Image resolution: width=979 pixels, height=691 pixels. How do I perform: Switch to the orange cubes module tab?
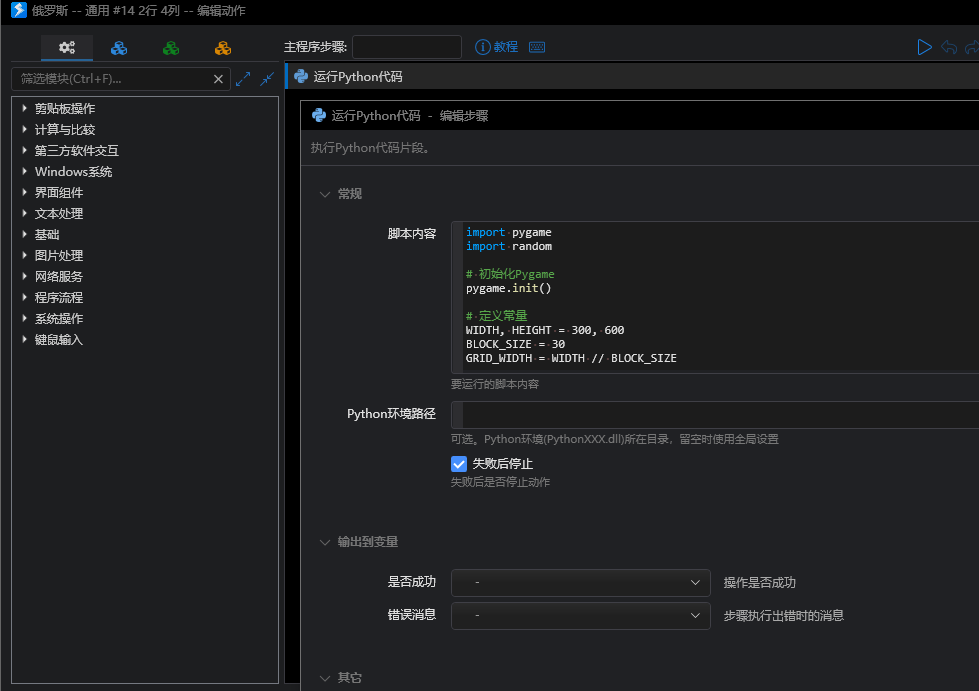click(223, 47)
